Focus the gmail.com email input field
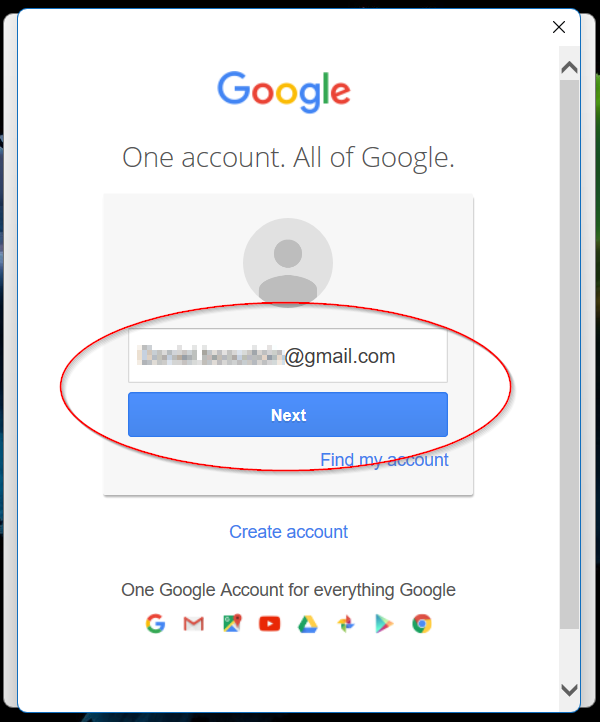600x722 pixels. tap(288, 355)
